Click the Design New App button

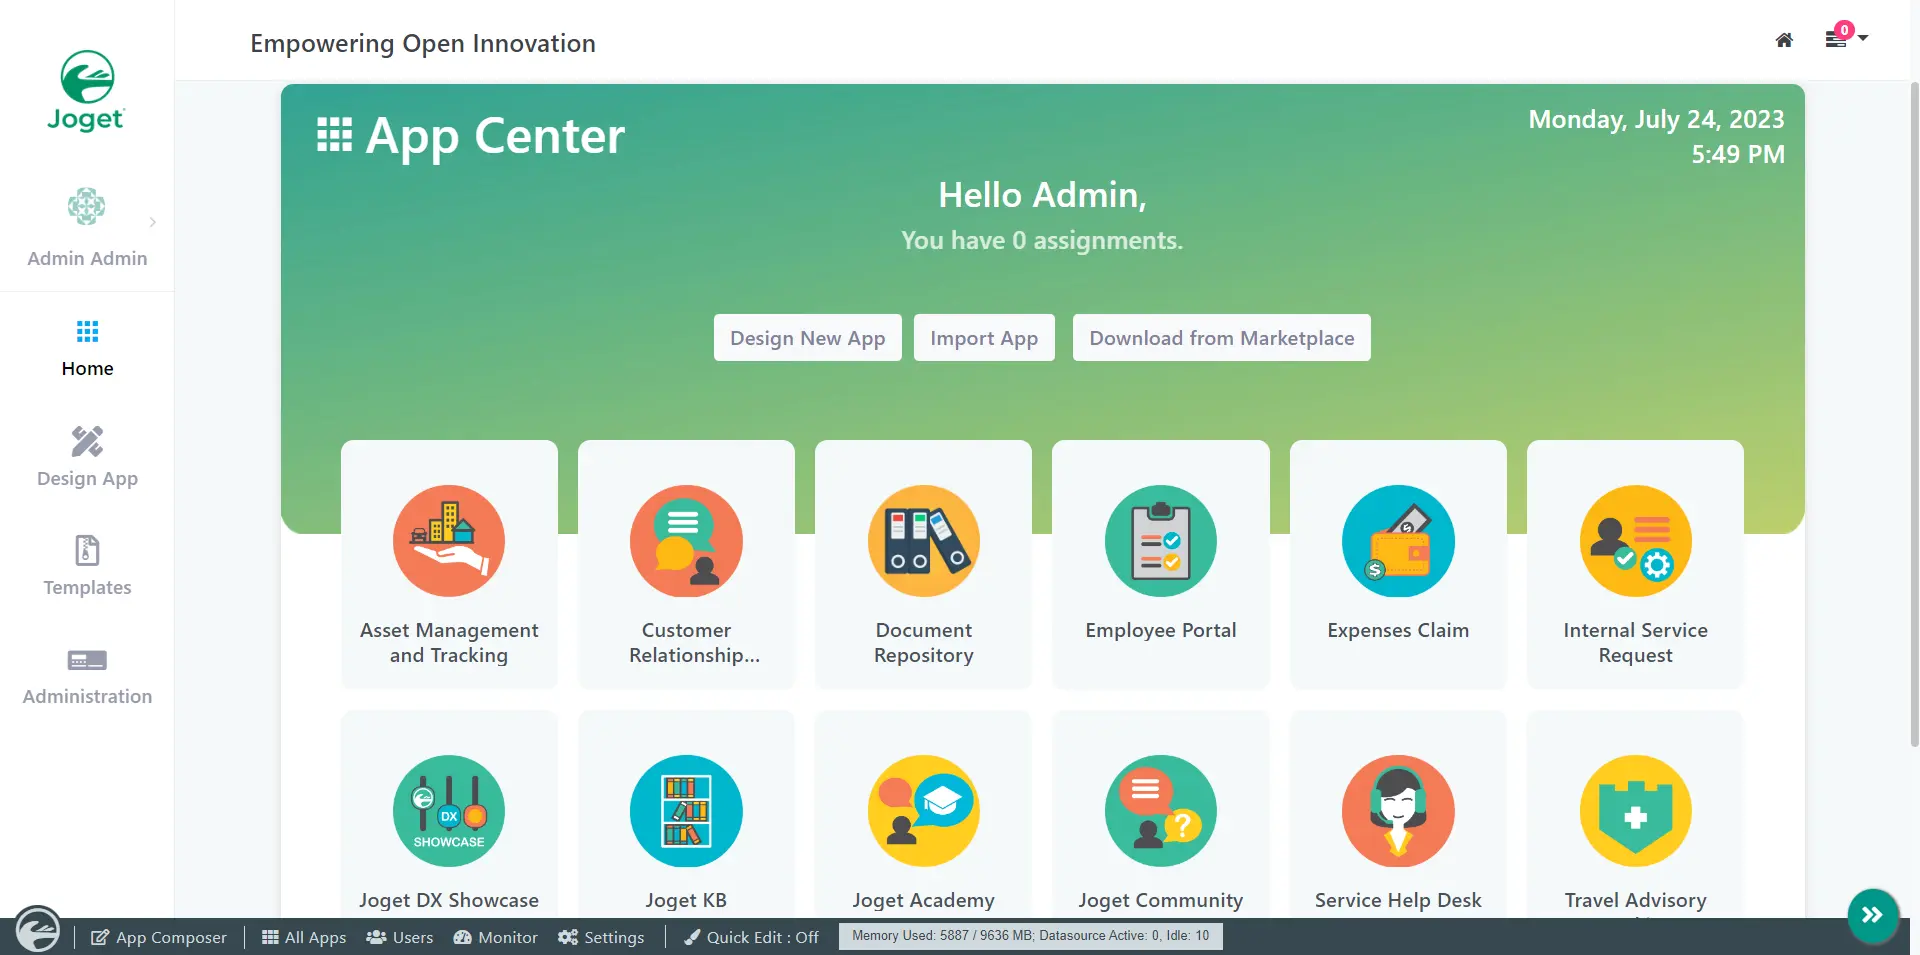click(x=807, y=338)
